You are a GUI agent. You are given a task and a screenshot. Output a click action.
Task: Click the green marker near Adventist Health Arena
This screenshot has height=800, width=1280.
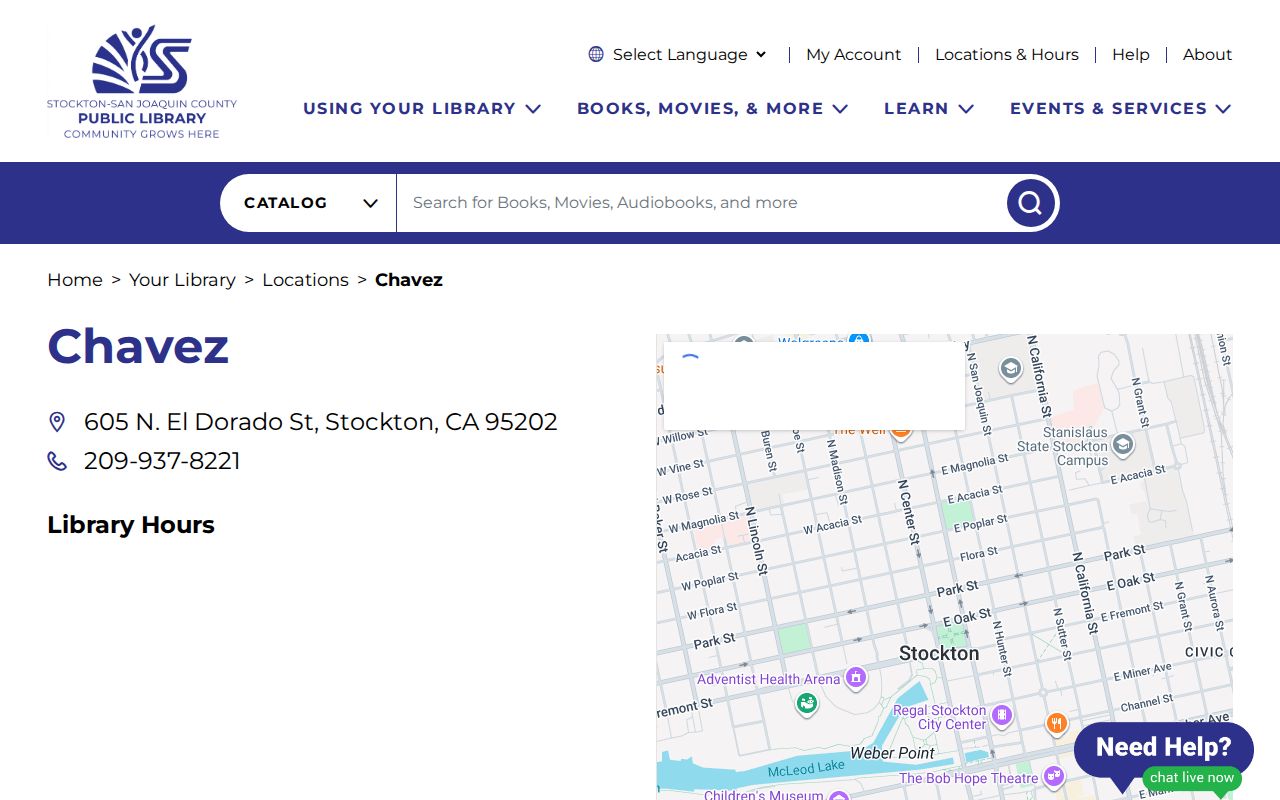coord(807,704)
